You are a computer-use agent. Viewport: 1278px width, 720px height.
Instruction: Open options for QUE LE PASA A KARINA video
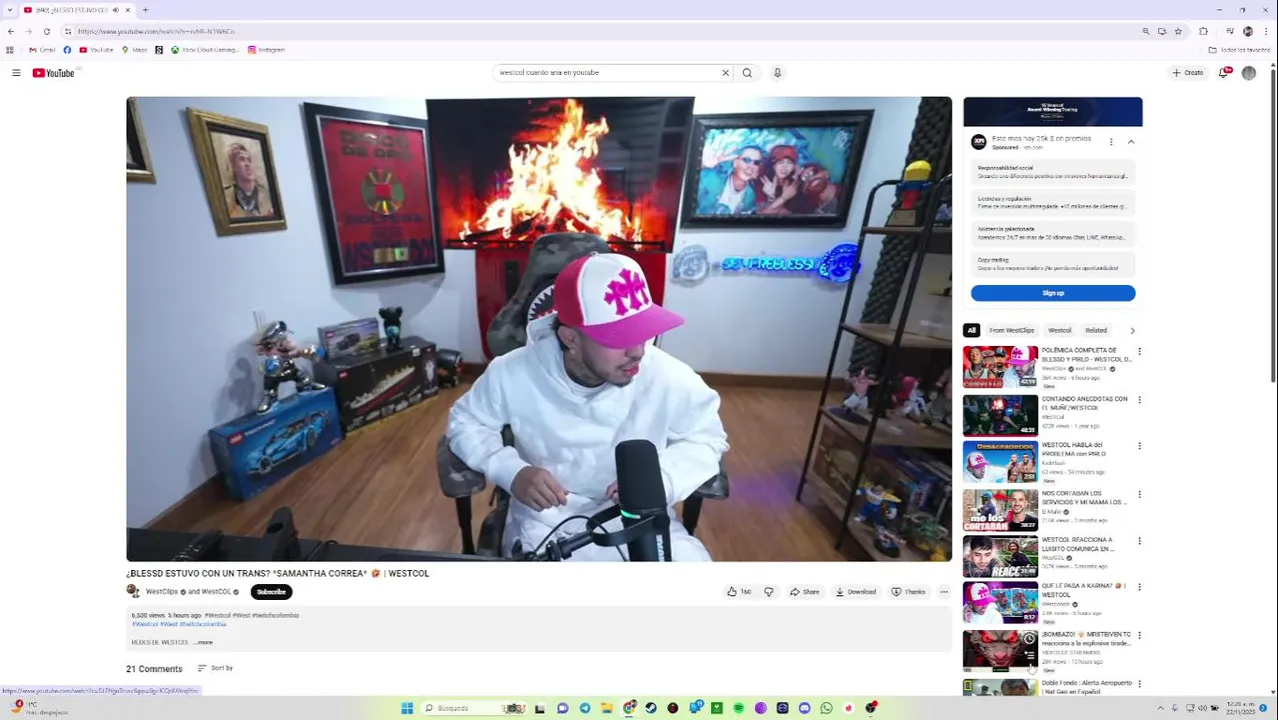coord(1139,587)
